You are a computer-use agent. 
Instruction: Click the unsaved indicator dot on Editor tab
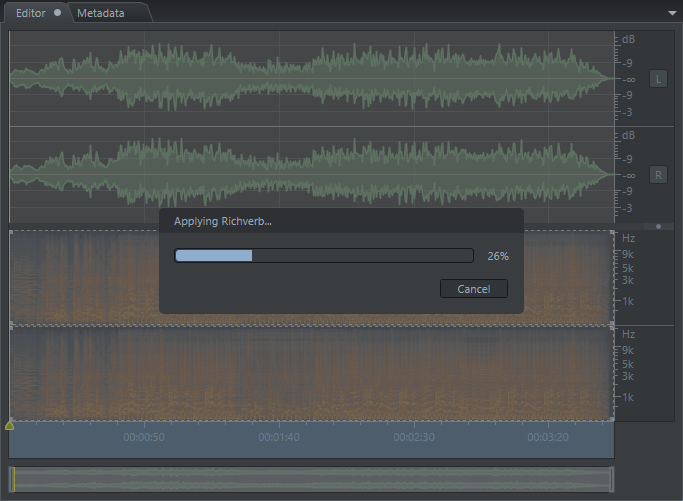pos(58,13)
